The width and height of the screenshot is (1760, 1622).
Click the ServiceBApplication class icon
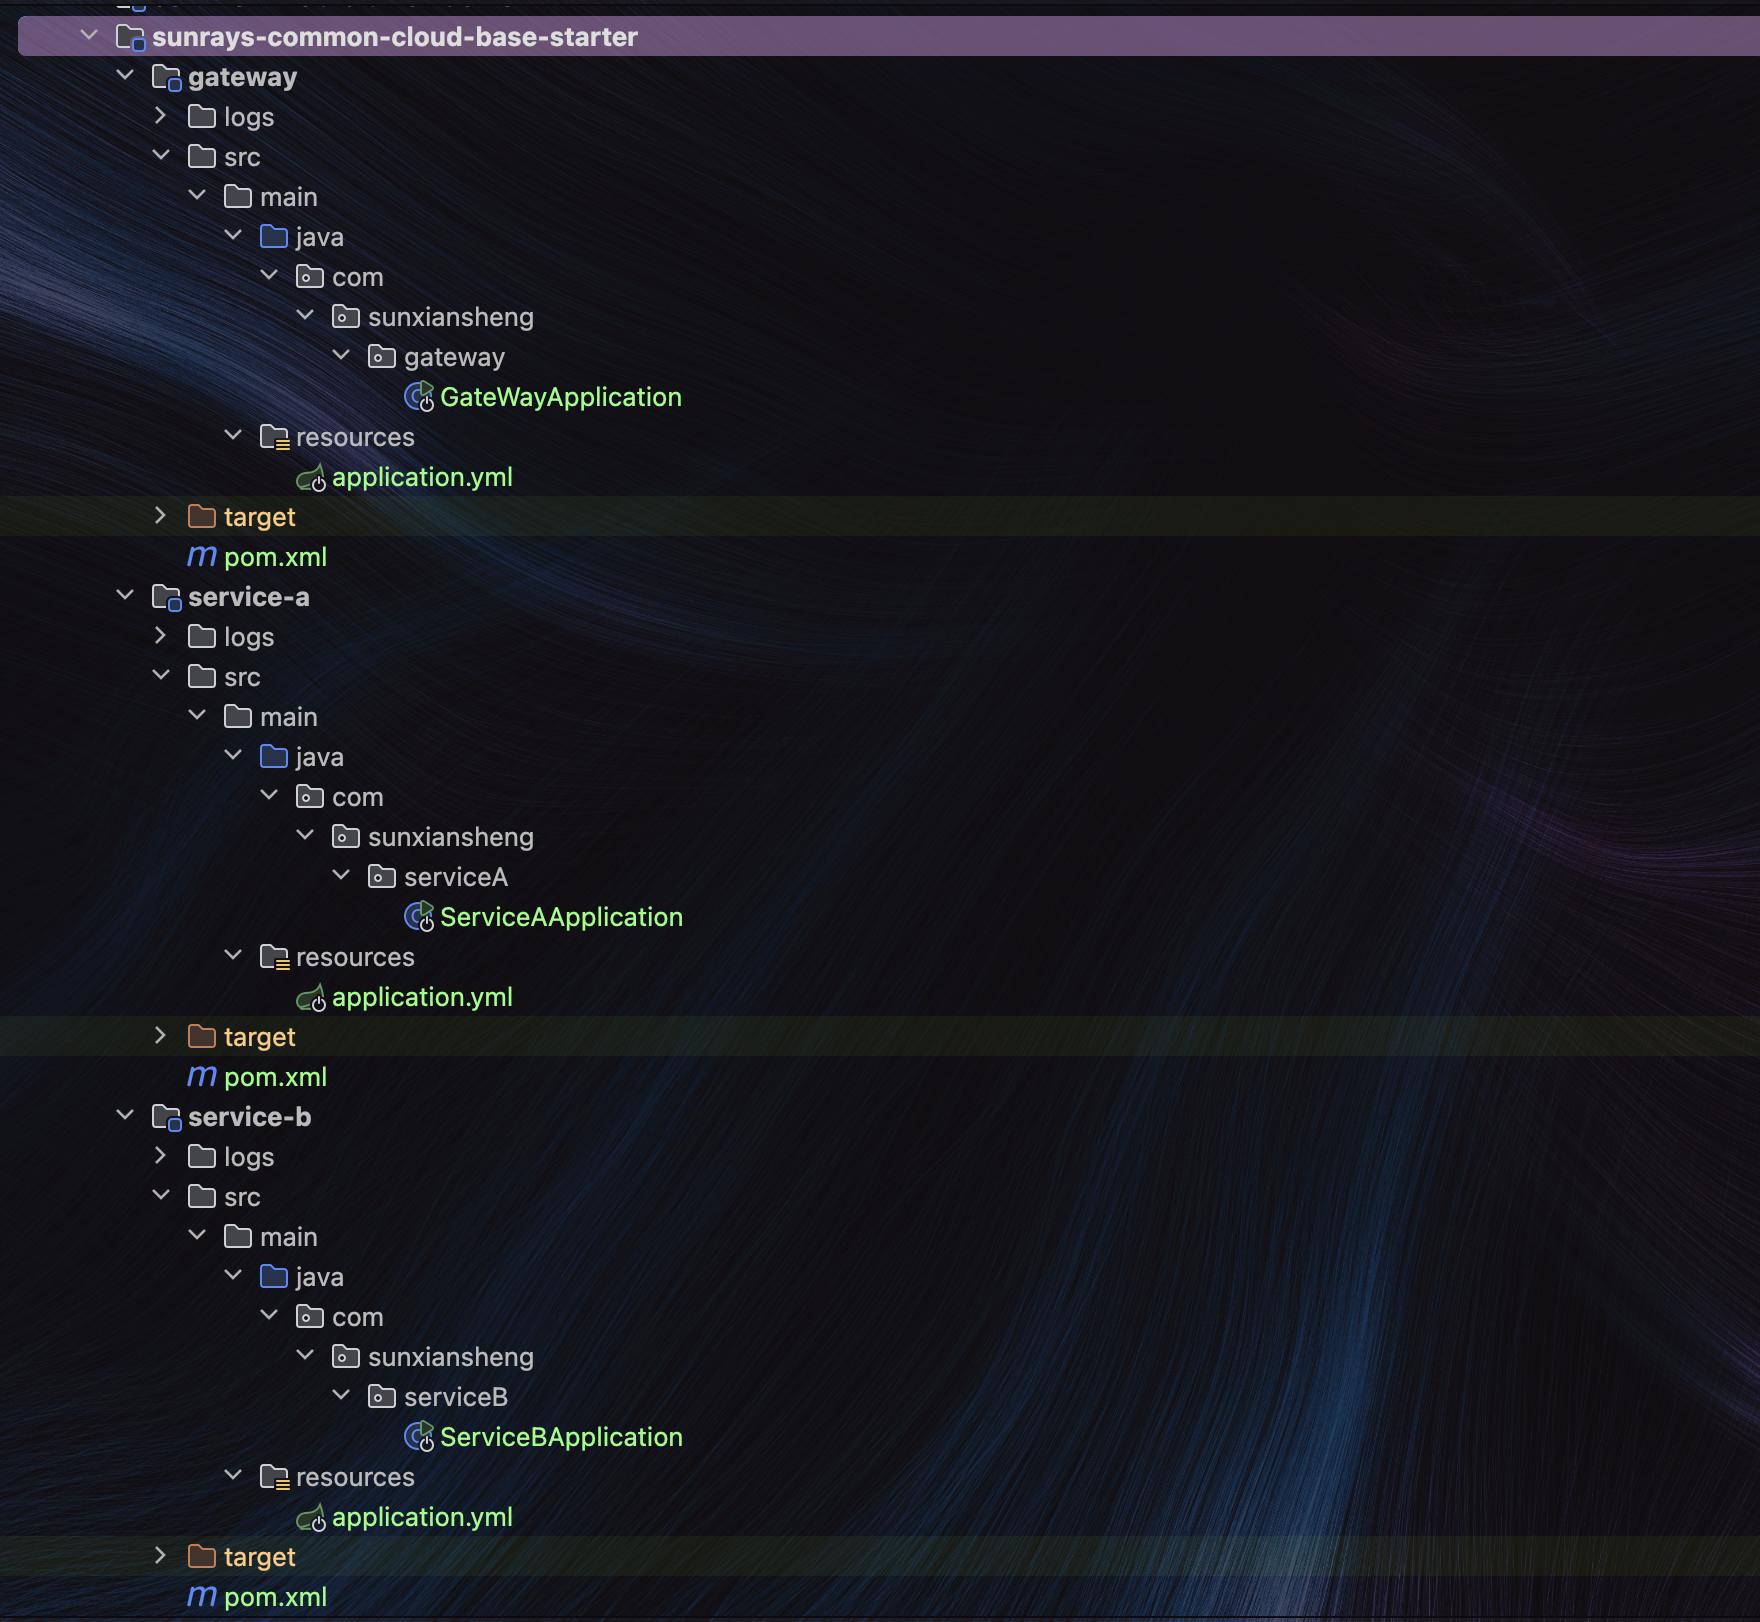click(x=419, y=1437)
